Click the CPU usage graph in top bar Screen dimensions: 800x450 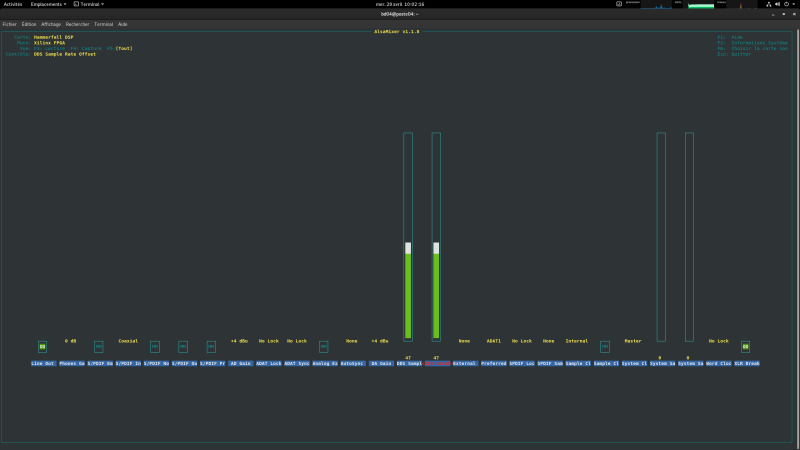coord(656,5)
